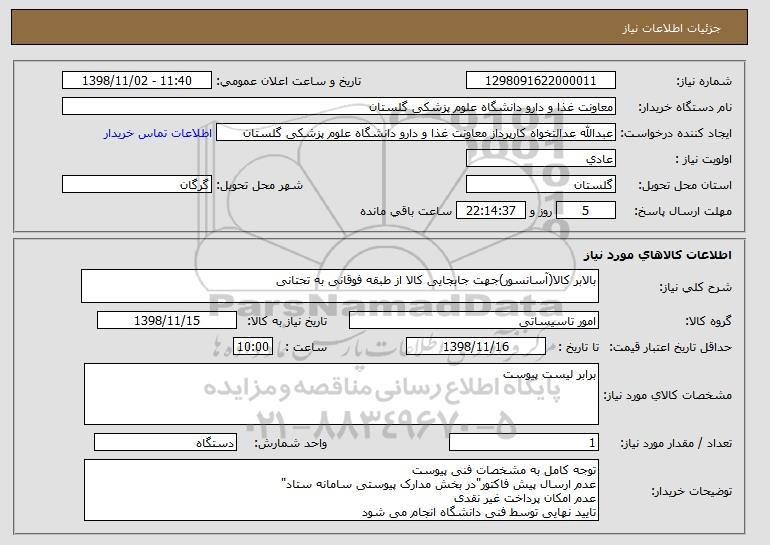Click the استان محل تحویل field گلستان
Viewport: 770px width, 545px height.
pyautogui.click(x=541, y=185)
